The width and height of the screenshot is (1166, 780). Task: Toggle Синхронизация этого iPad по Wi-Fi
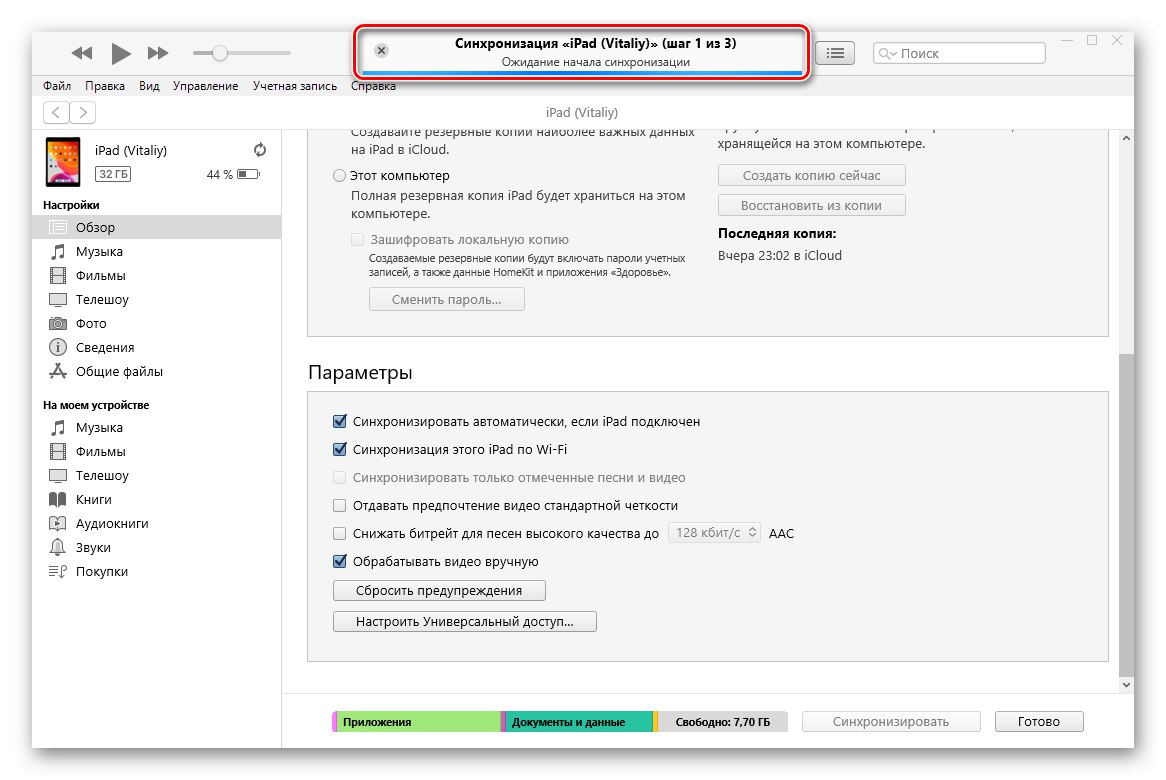coord(340,449)
